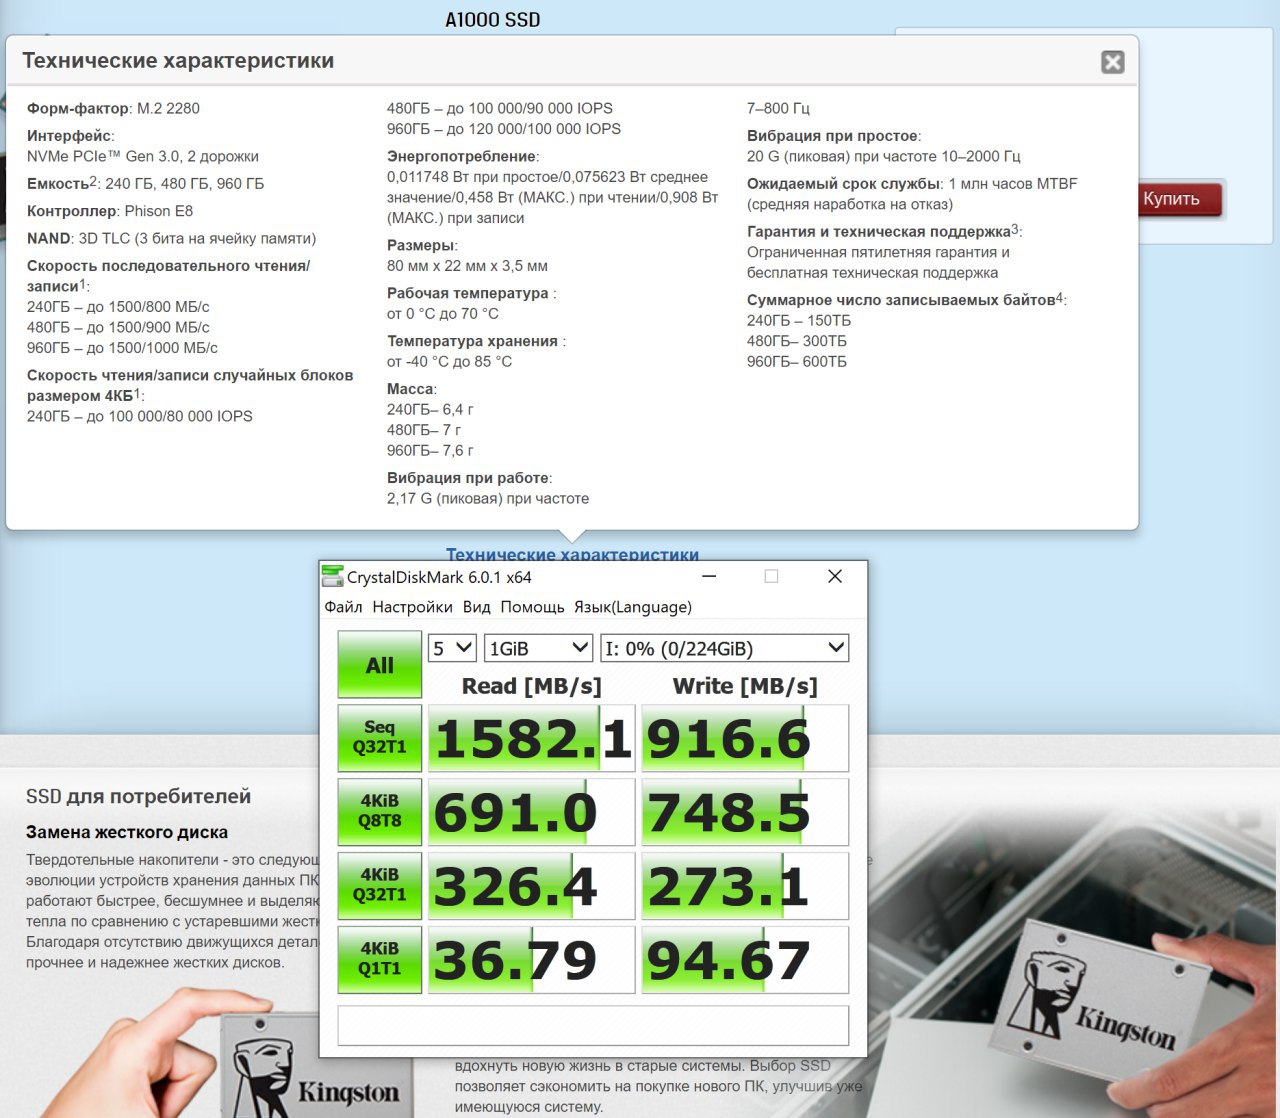The image size is (1280, 1118).
Task: Open the Помощь menu
Action: pos(532,607)
